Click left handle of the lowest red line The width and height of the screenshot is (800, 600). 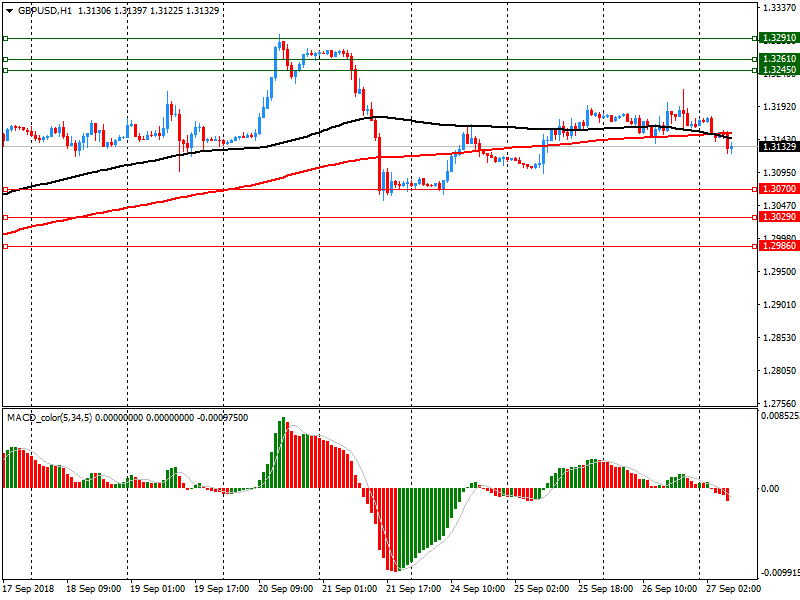(x=5, y=246)
